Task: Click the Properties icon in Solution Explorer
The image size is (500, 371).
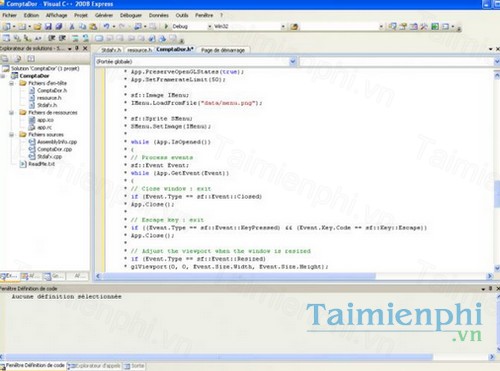Action: 5,59
